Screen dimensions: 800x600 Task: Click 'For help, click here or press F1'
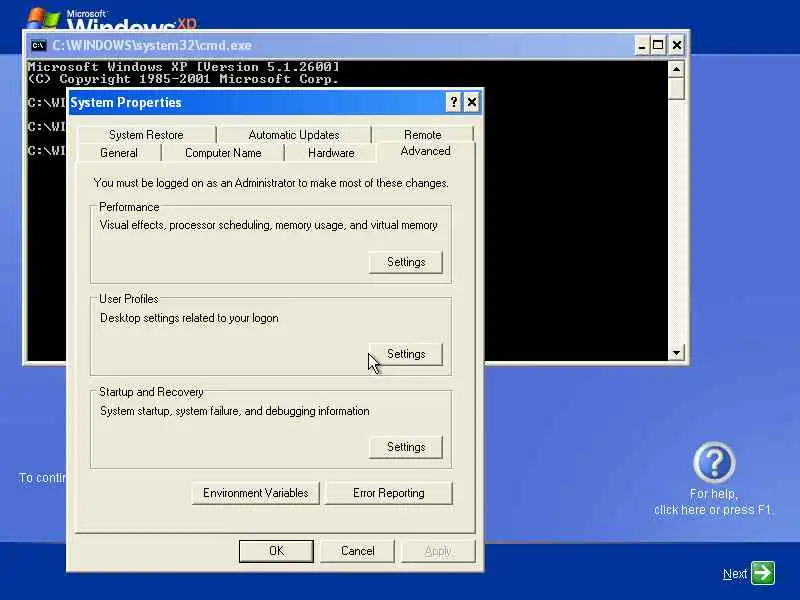tap(713, 502)
